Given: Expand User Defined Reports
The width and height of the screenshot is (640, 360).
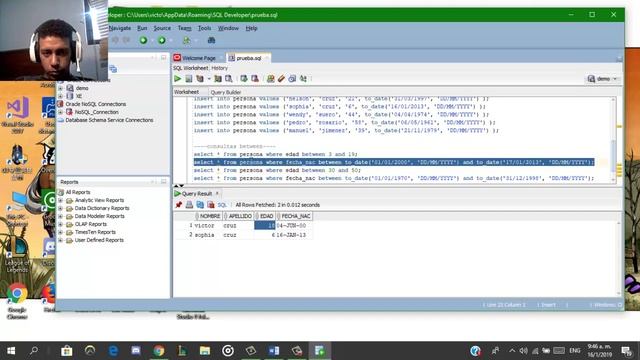Looking at the screenshot, I should point(60,240).
